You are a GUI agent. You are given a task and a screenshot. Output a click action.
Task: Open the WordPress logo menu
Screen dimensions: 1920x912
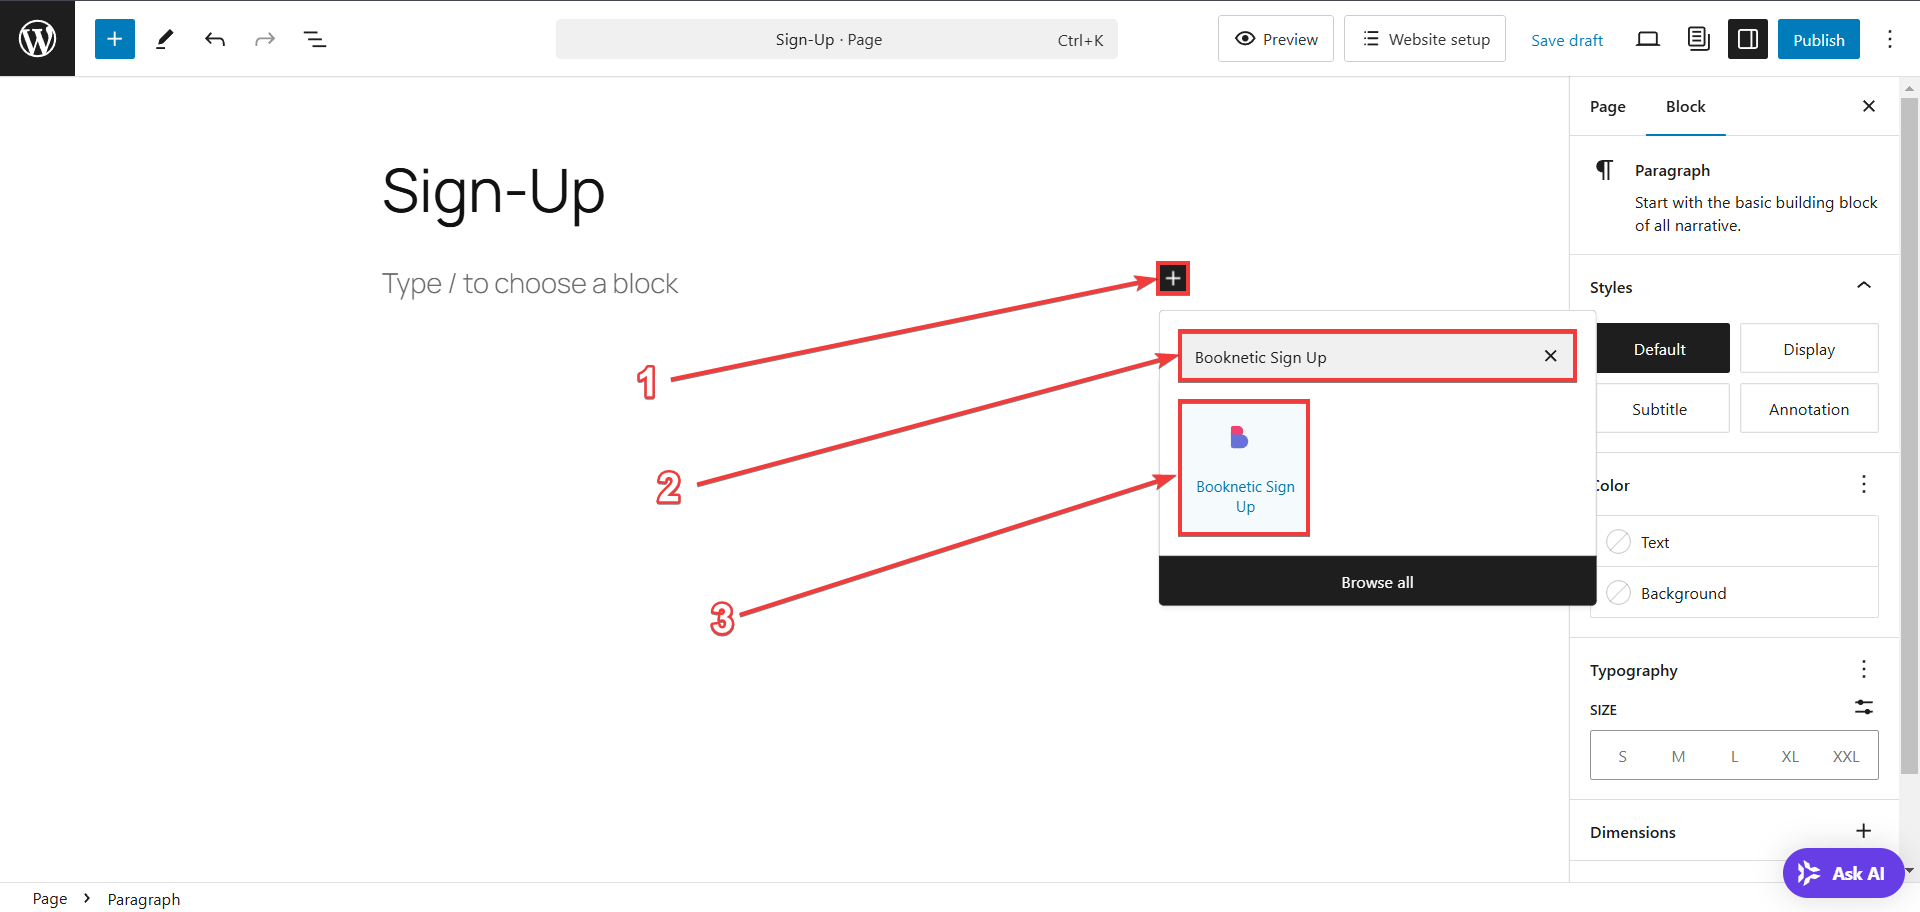pyautogui.click(x=37, y=38)
